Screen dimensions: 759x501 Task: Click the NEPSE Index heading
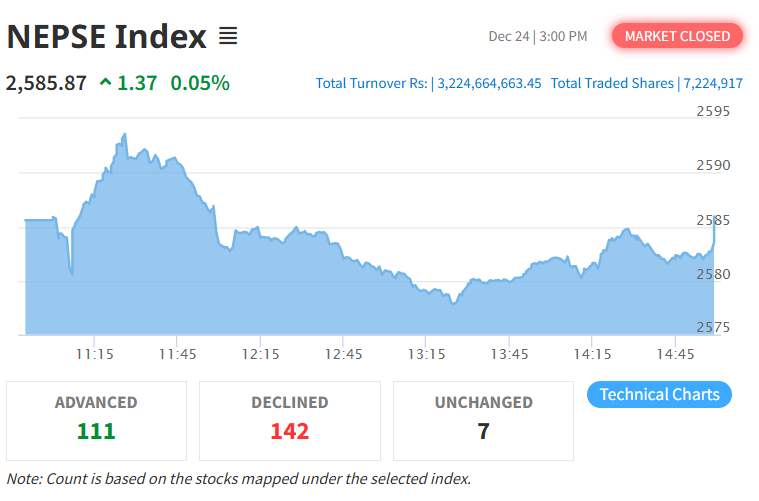tap(107, 37)
